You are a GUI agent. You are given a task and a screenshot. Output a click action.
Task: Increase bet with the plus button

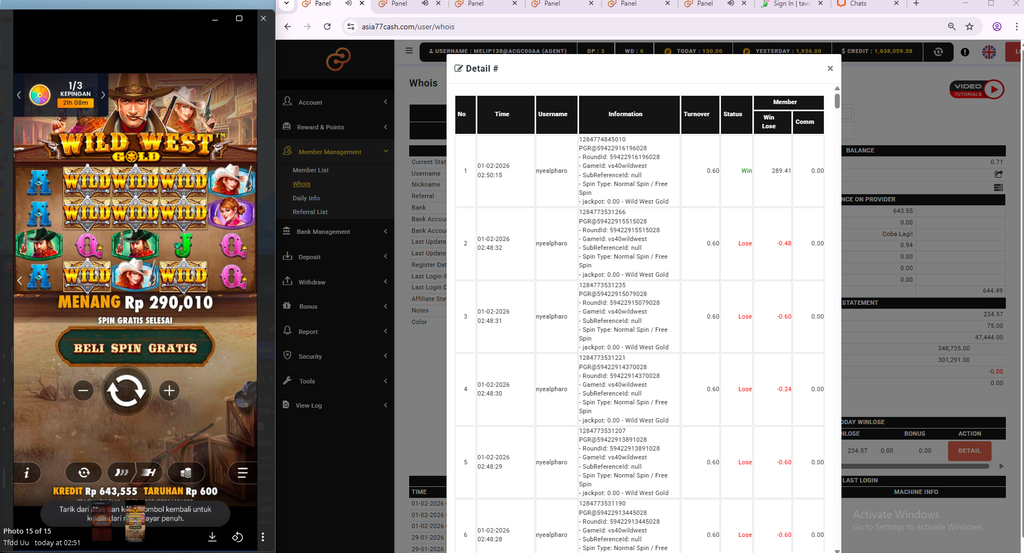169,390
